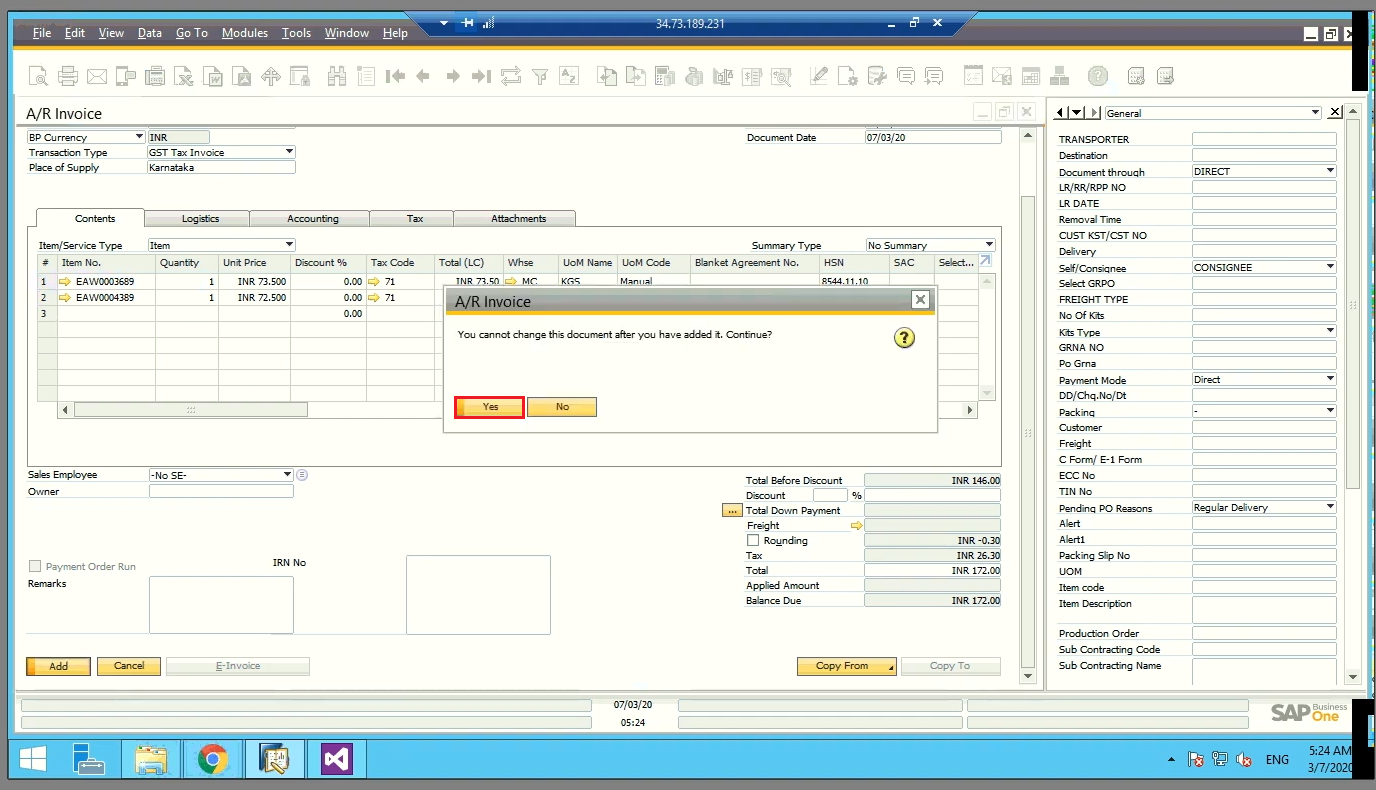
Task: Click the Filter funnel icon
Action: (540, 76)
